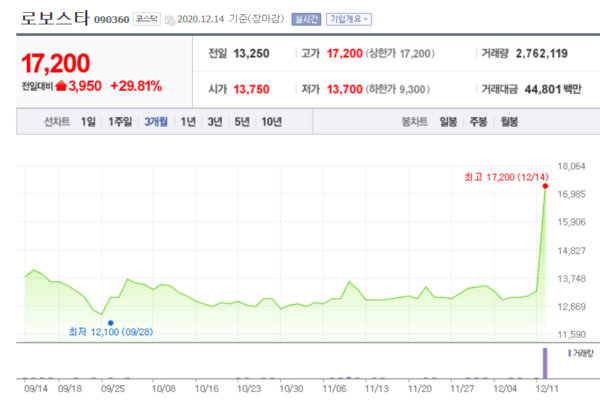This screenshot has width=600, height=405.
Task: Open the 기업개요 dropdown
Action: [x=349, y=19]
